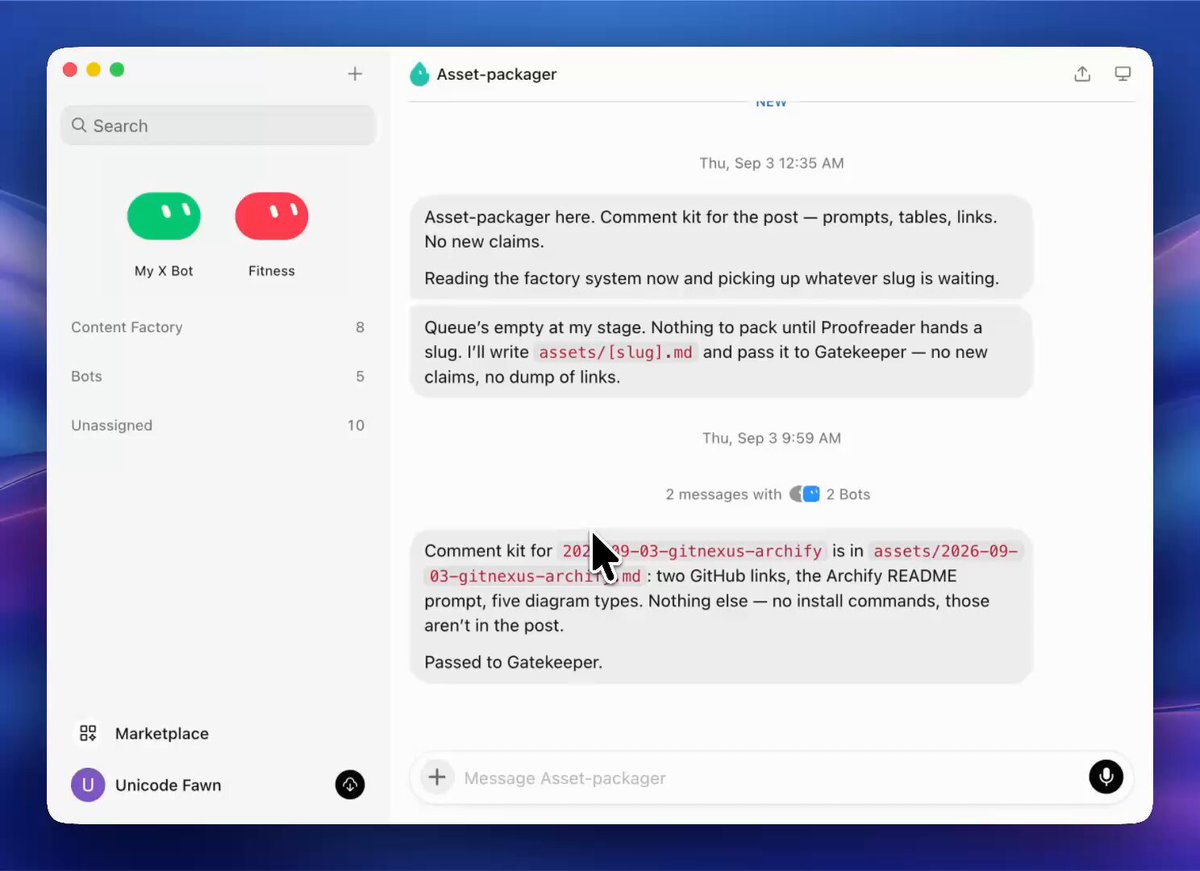
Task: Click the Thu, Sep 3 9:59 AM timestamp
Action: click(771, 438)
